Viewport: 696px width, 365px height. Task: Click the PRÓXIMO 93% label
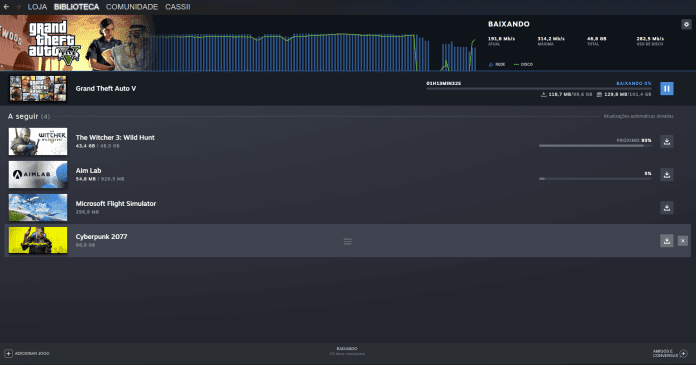tap(634, 140)
